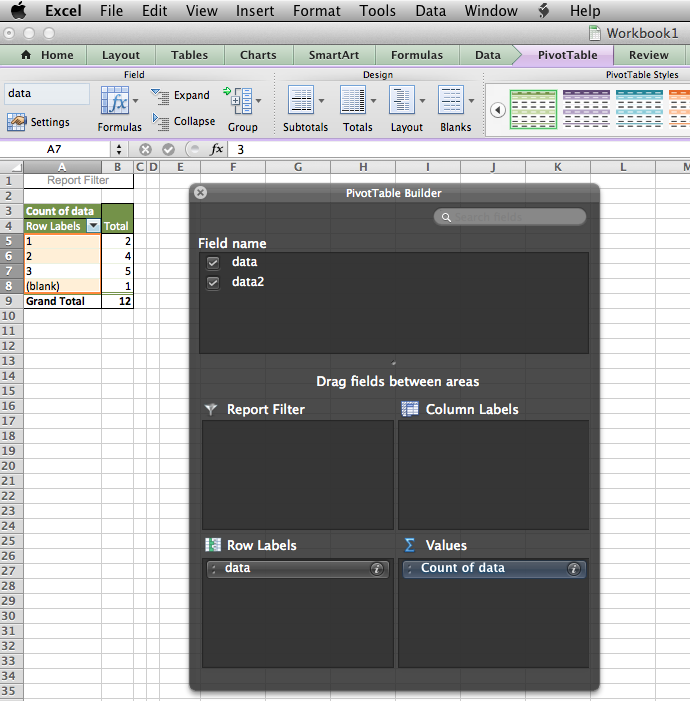Click the Group icon
690x701 pixels.
point(238,101)
